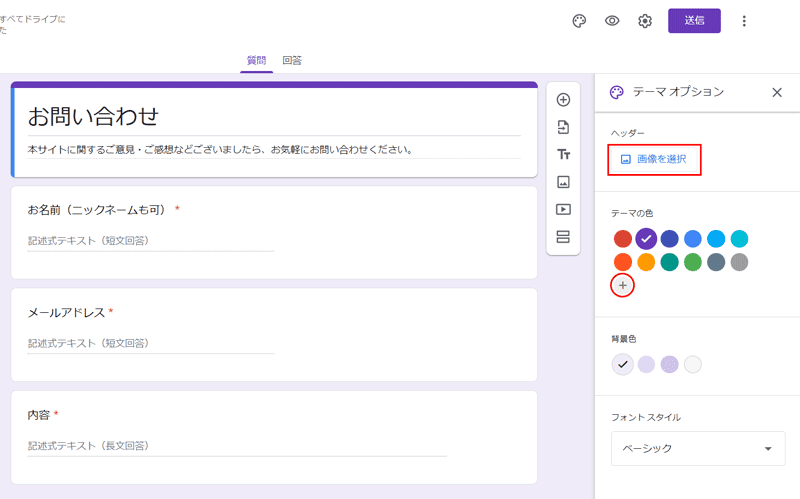Screen dimensions: 800x499
Task: Select the gray background color option
Action: coord(693,364)
